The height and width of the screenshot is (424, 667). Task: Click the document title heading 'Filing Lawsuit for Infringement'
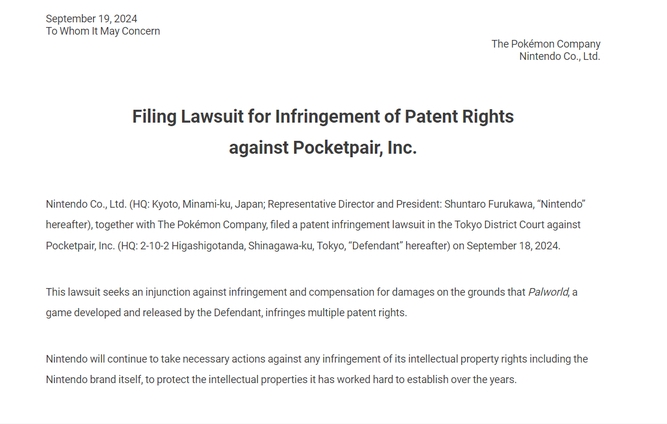click(x=323, y=117)
